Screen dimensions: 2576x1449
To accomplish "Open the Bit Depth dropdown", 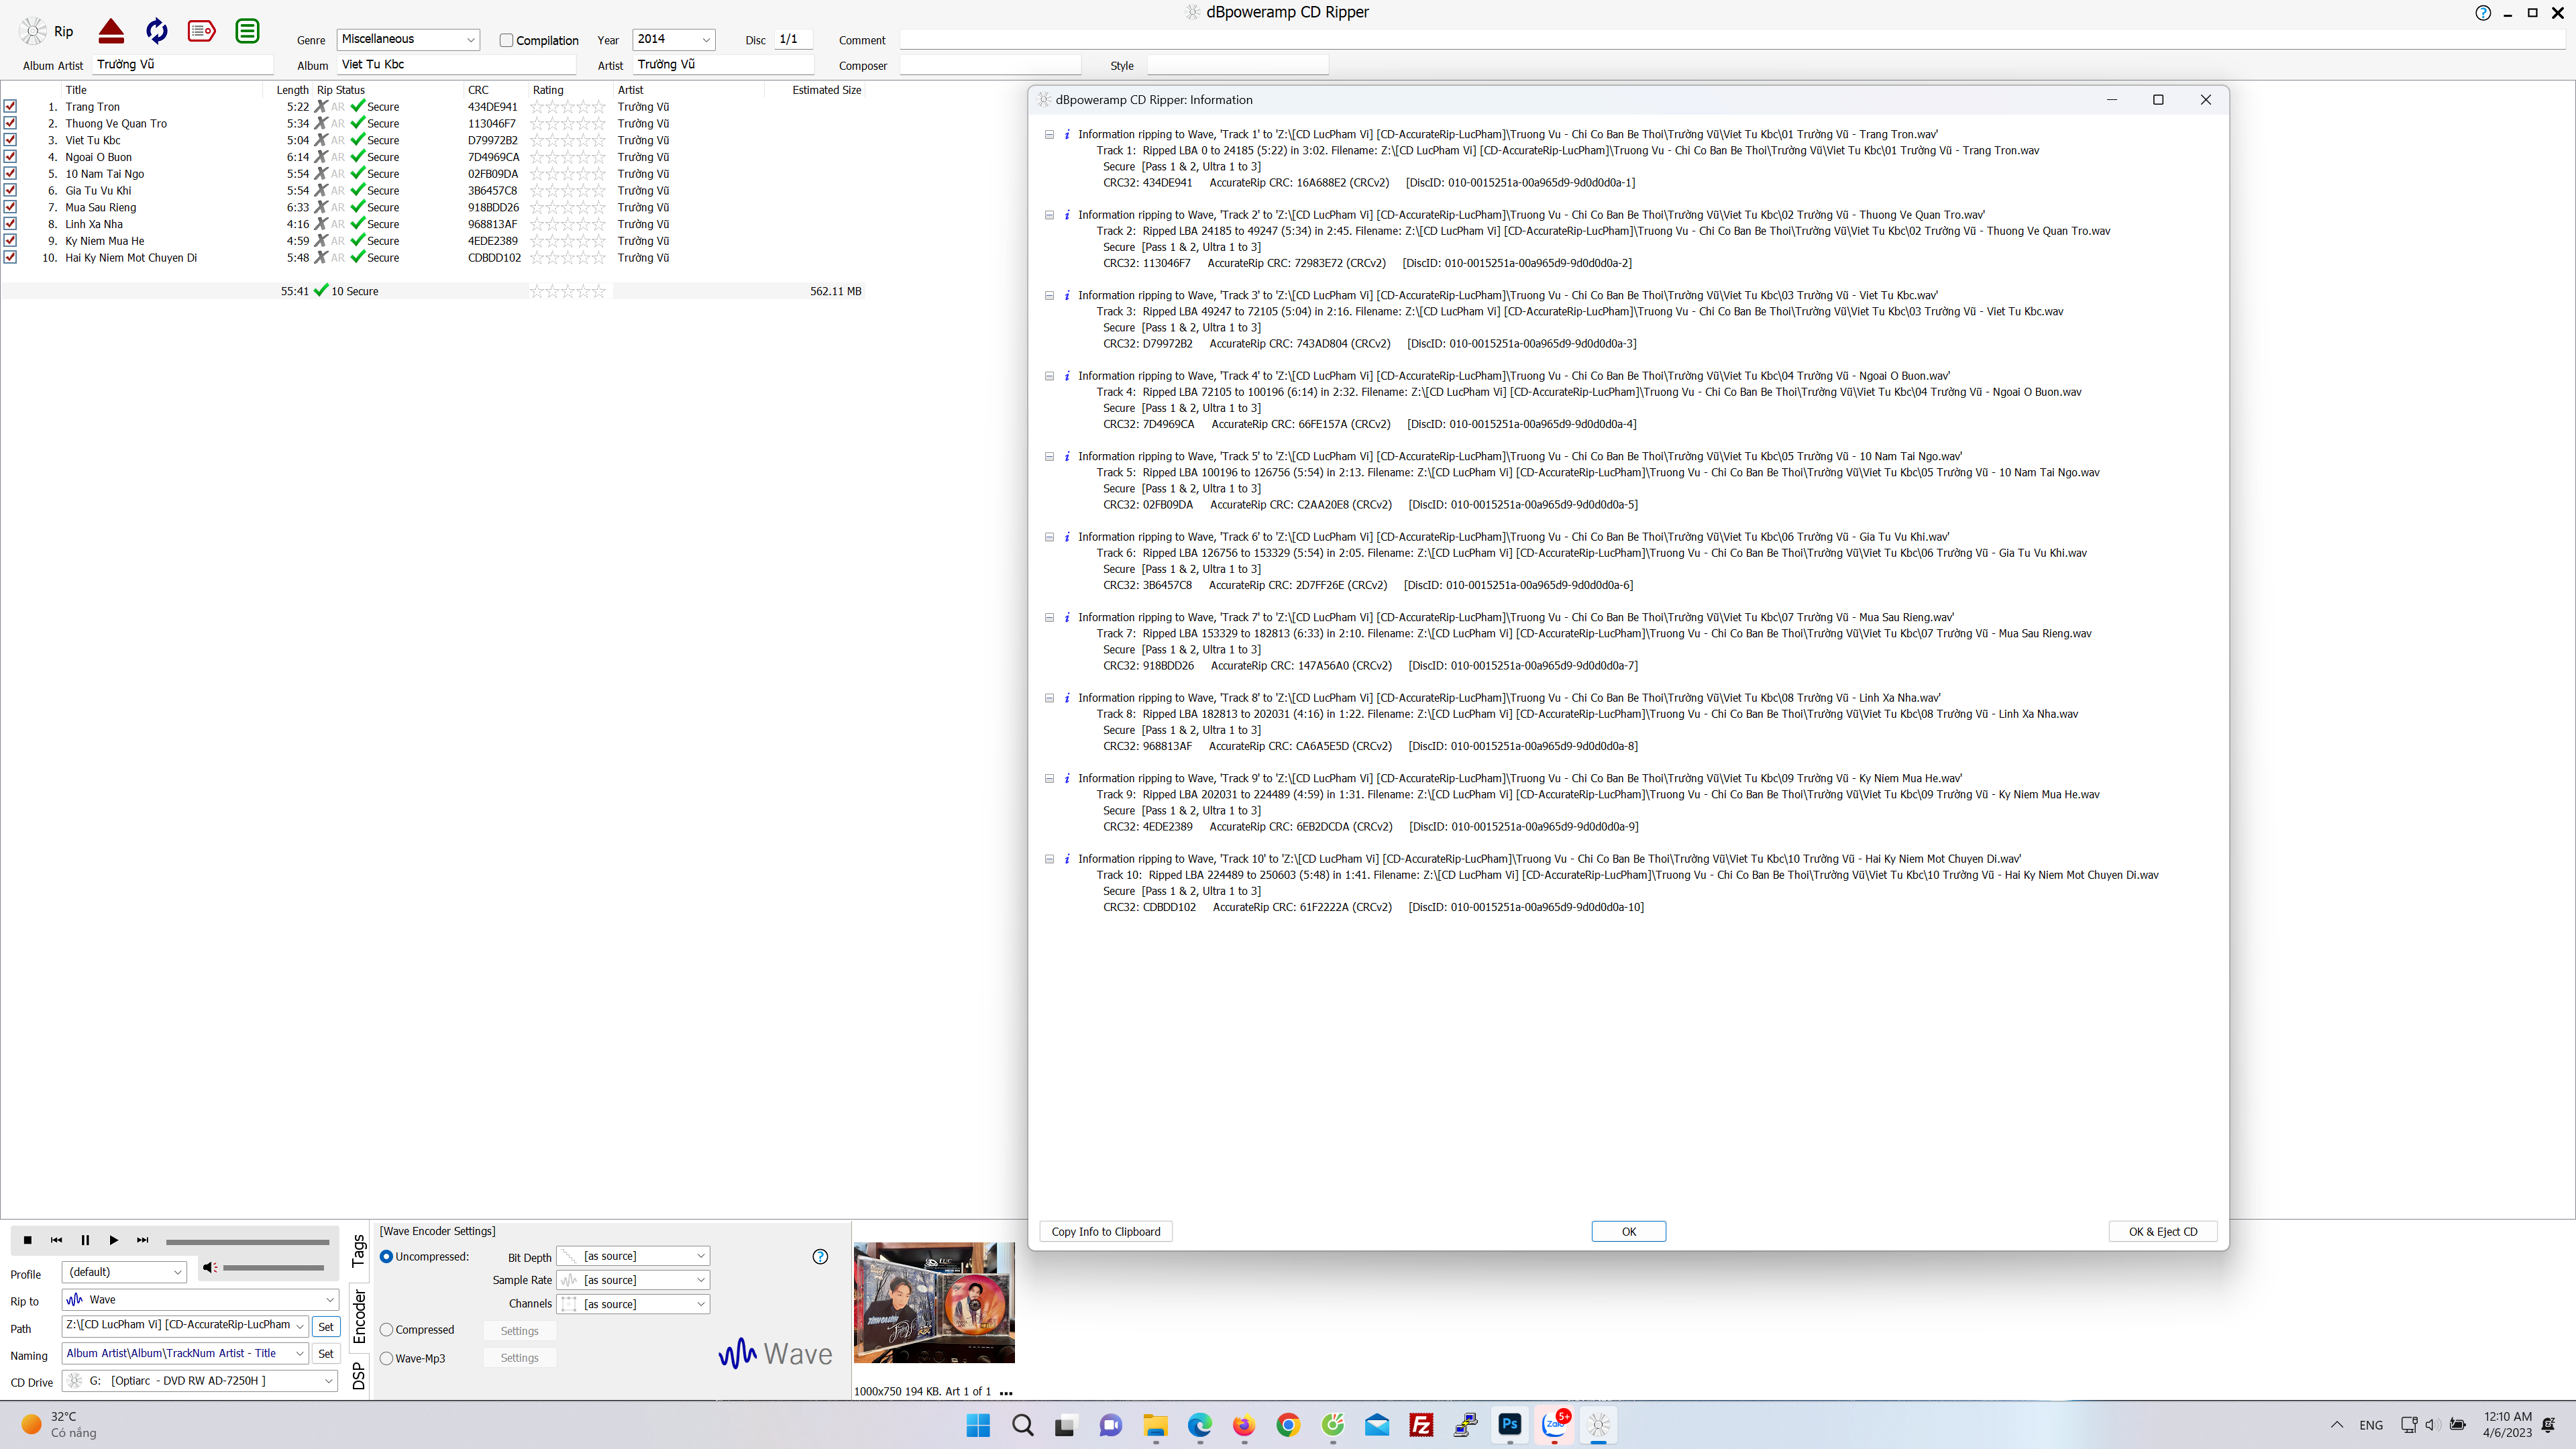I will (700, 1256).
